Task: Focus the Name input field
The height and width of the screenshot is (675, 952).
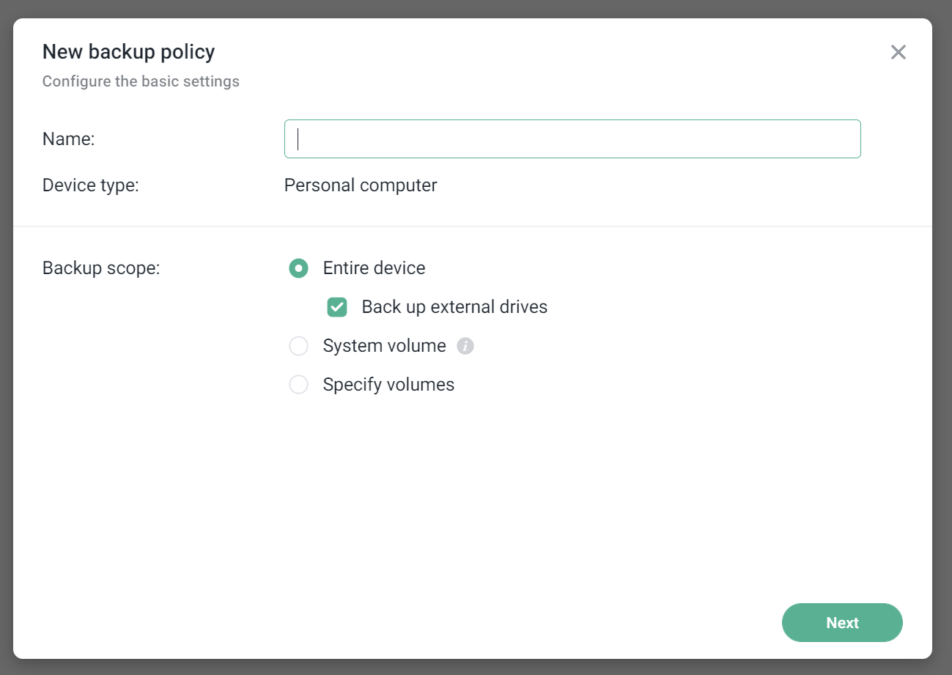Action: 572,139
